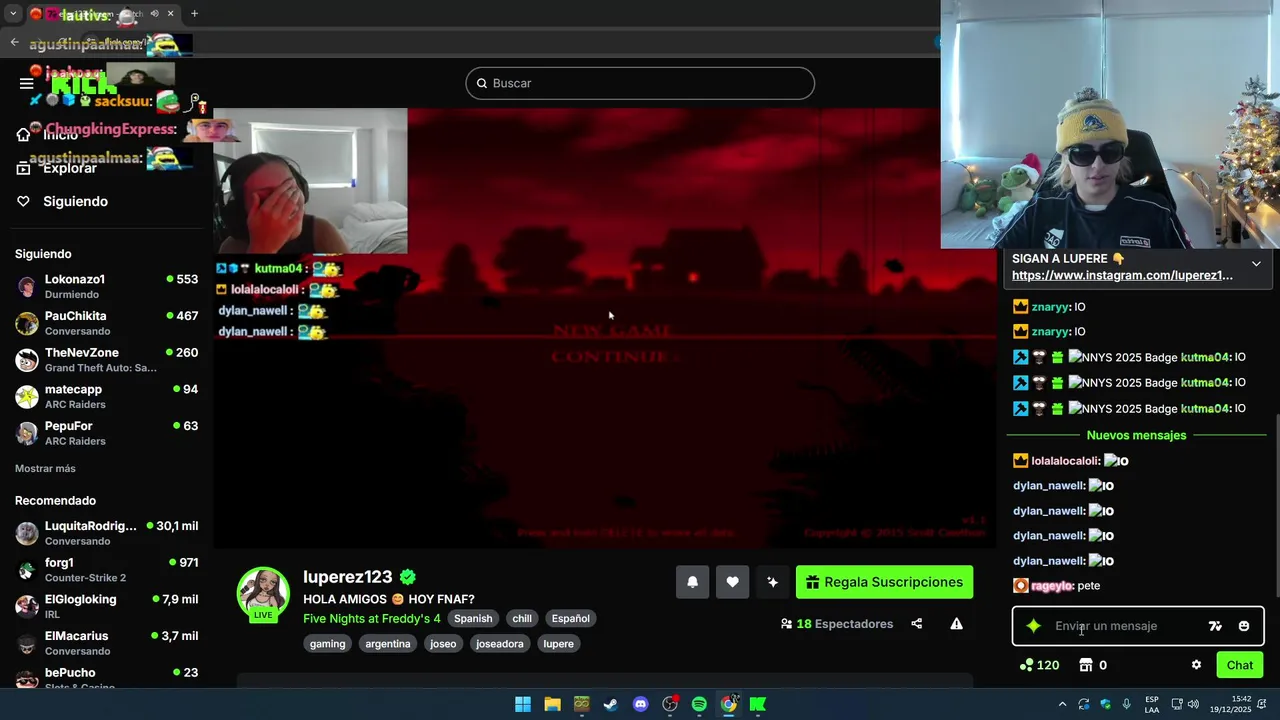Report the stream via warning triangle icon
This screenshot has height=720, width=1280.
(956, 624)
